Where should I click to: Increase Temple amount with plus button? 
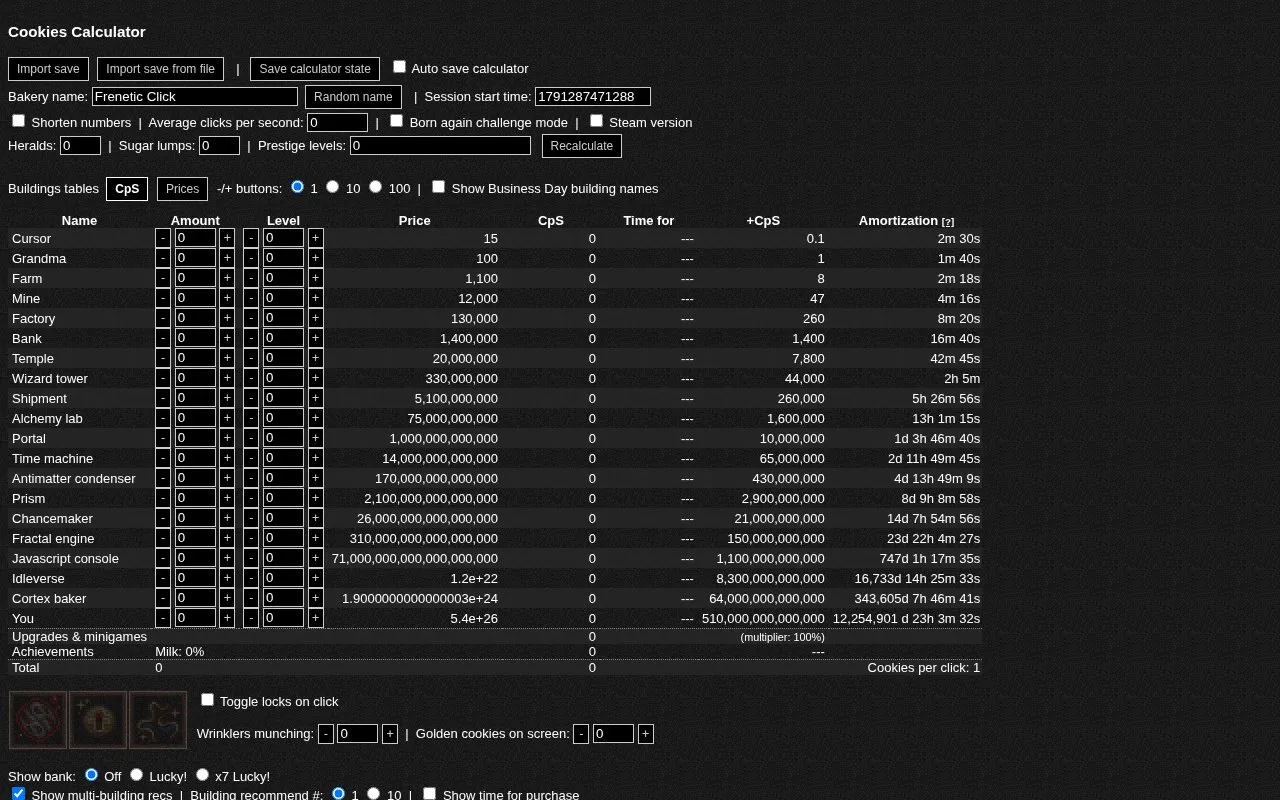[227, 358]
